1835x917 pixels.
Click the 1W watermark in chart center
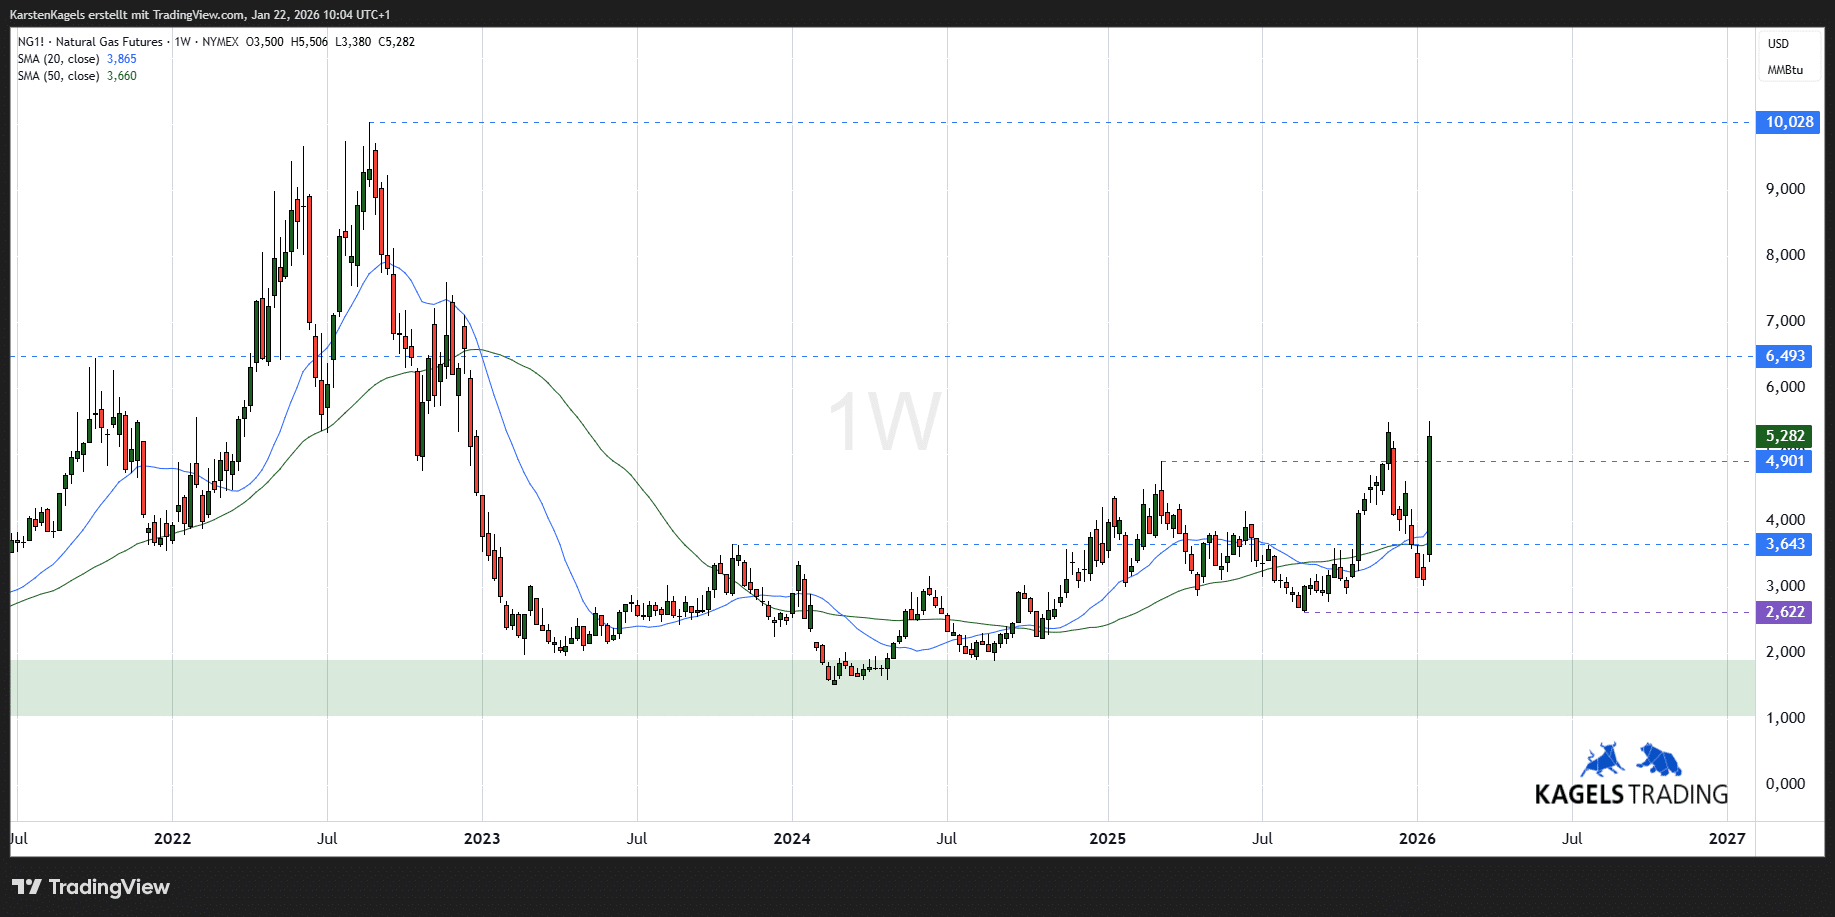(884, 421)
